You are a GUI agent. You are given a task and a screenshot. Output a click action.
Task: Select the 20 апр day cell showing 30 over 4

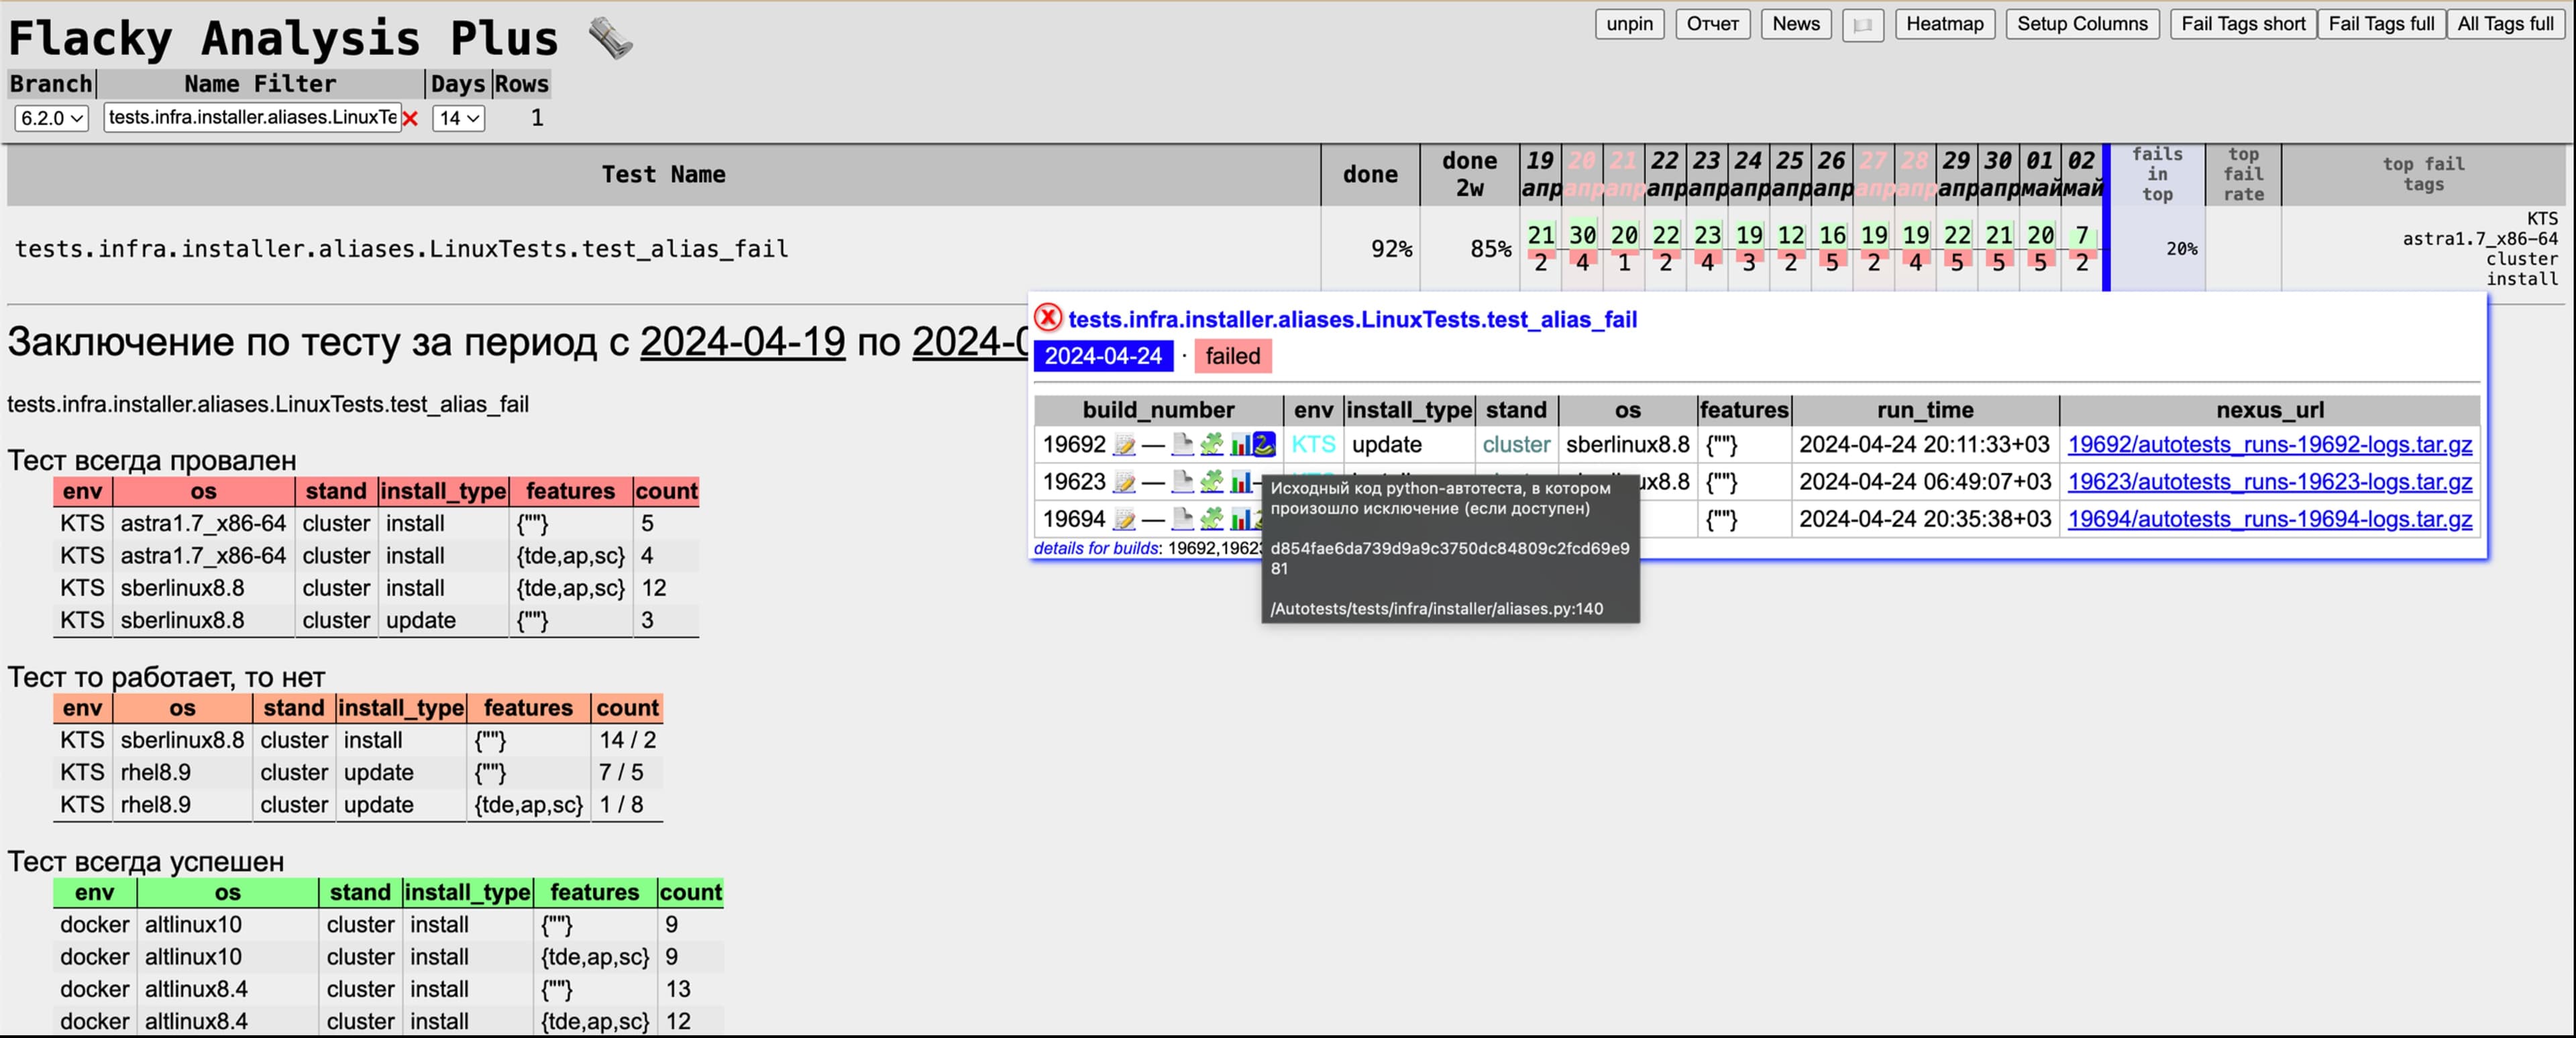(1582, 248)
